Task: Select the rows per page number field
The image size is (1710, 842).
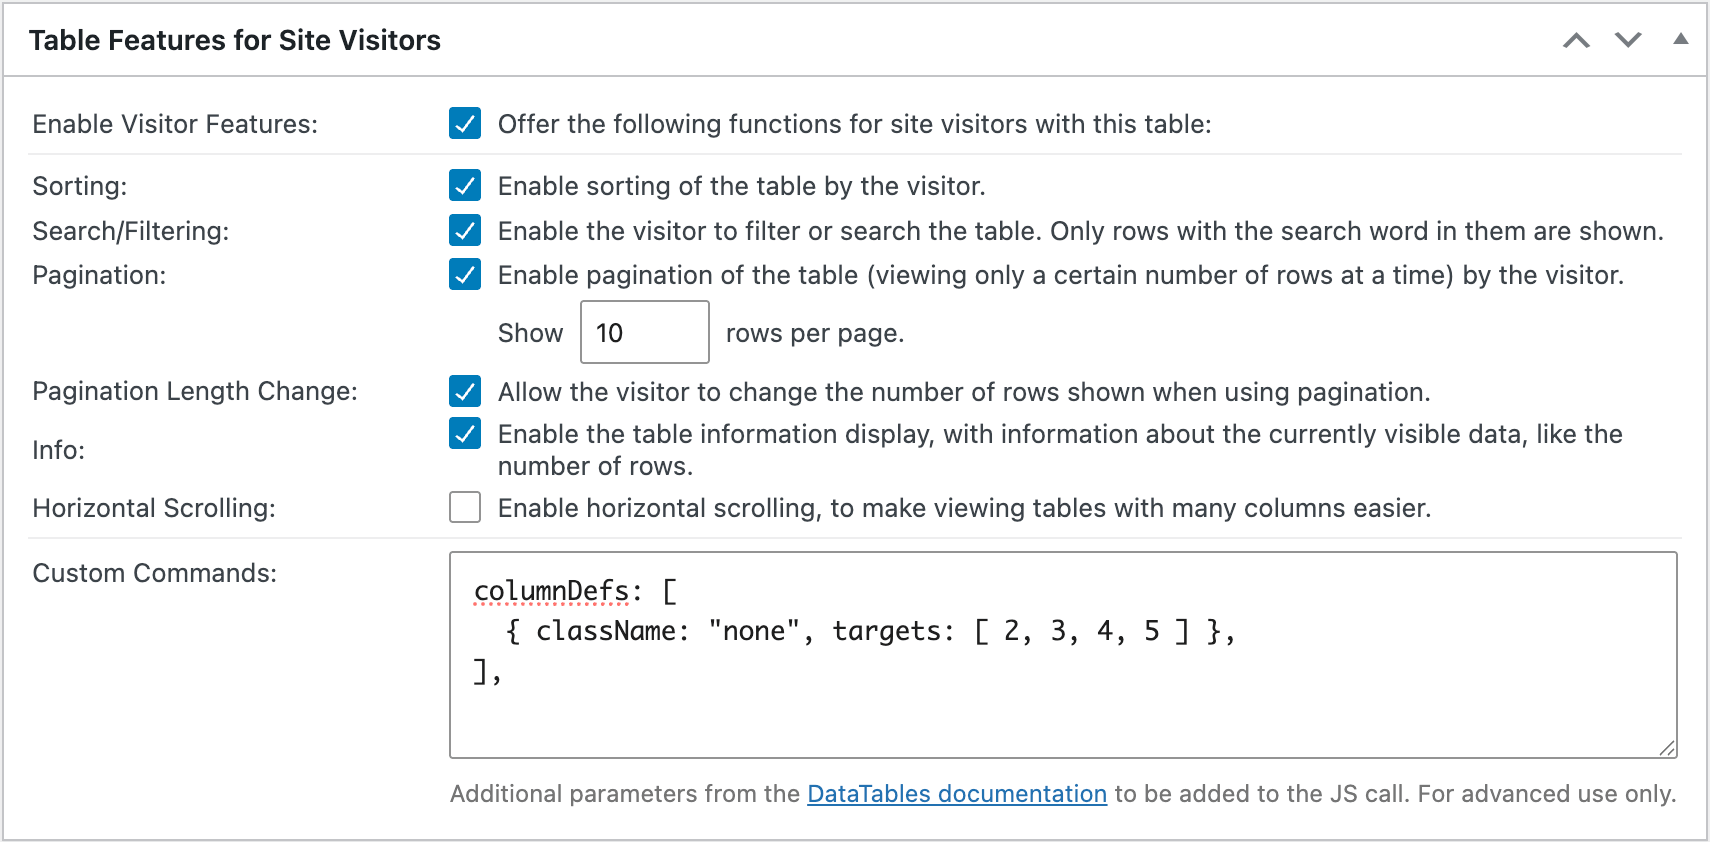Action: (x=644, y=331)
